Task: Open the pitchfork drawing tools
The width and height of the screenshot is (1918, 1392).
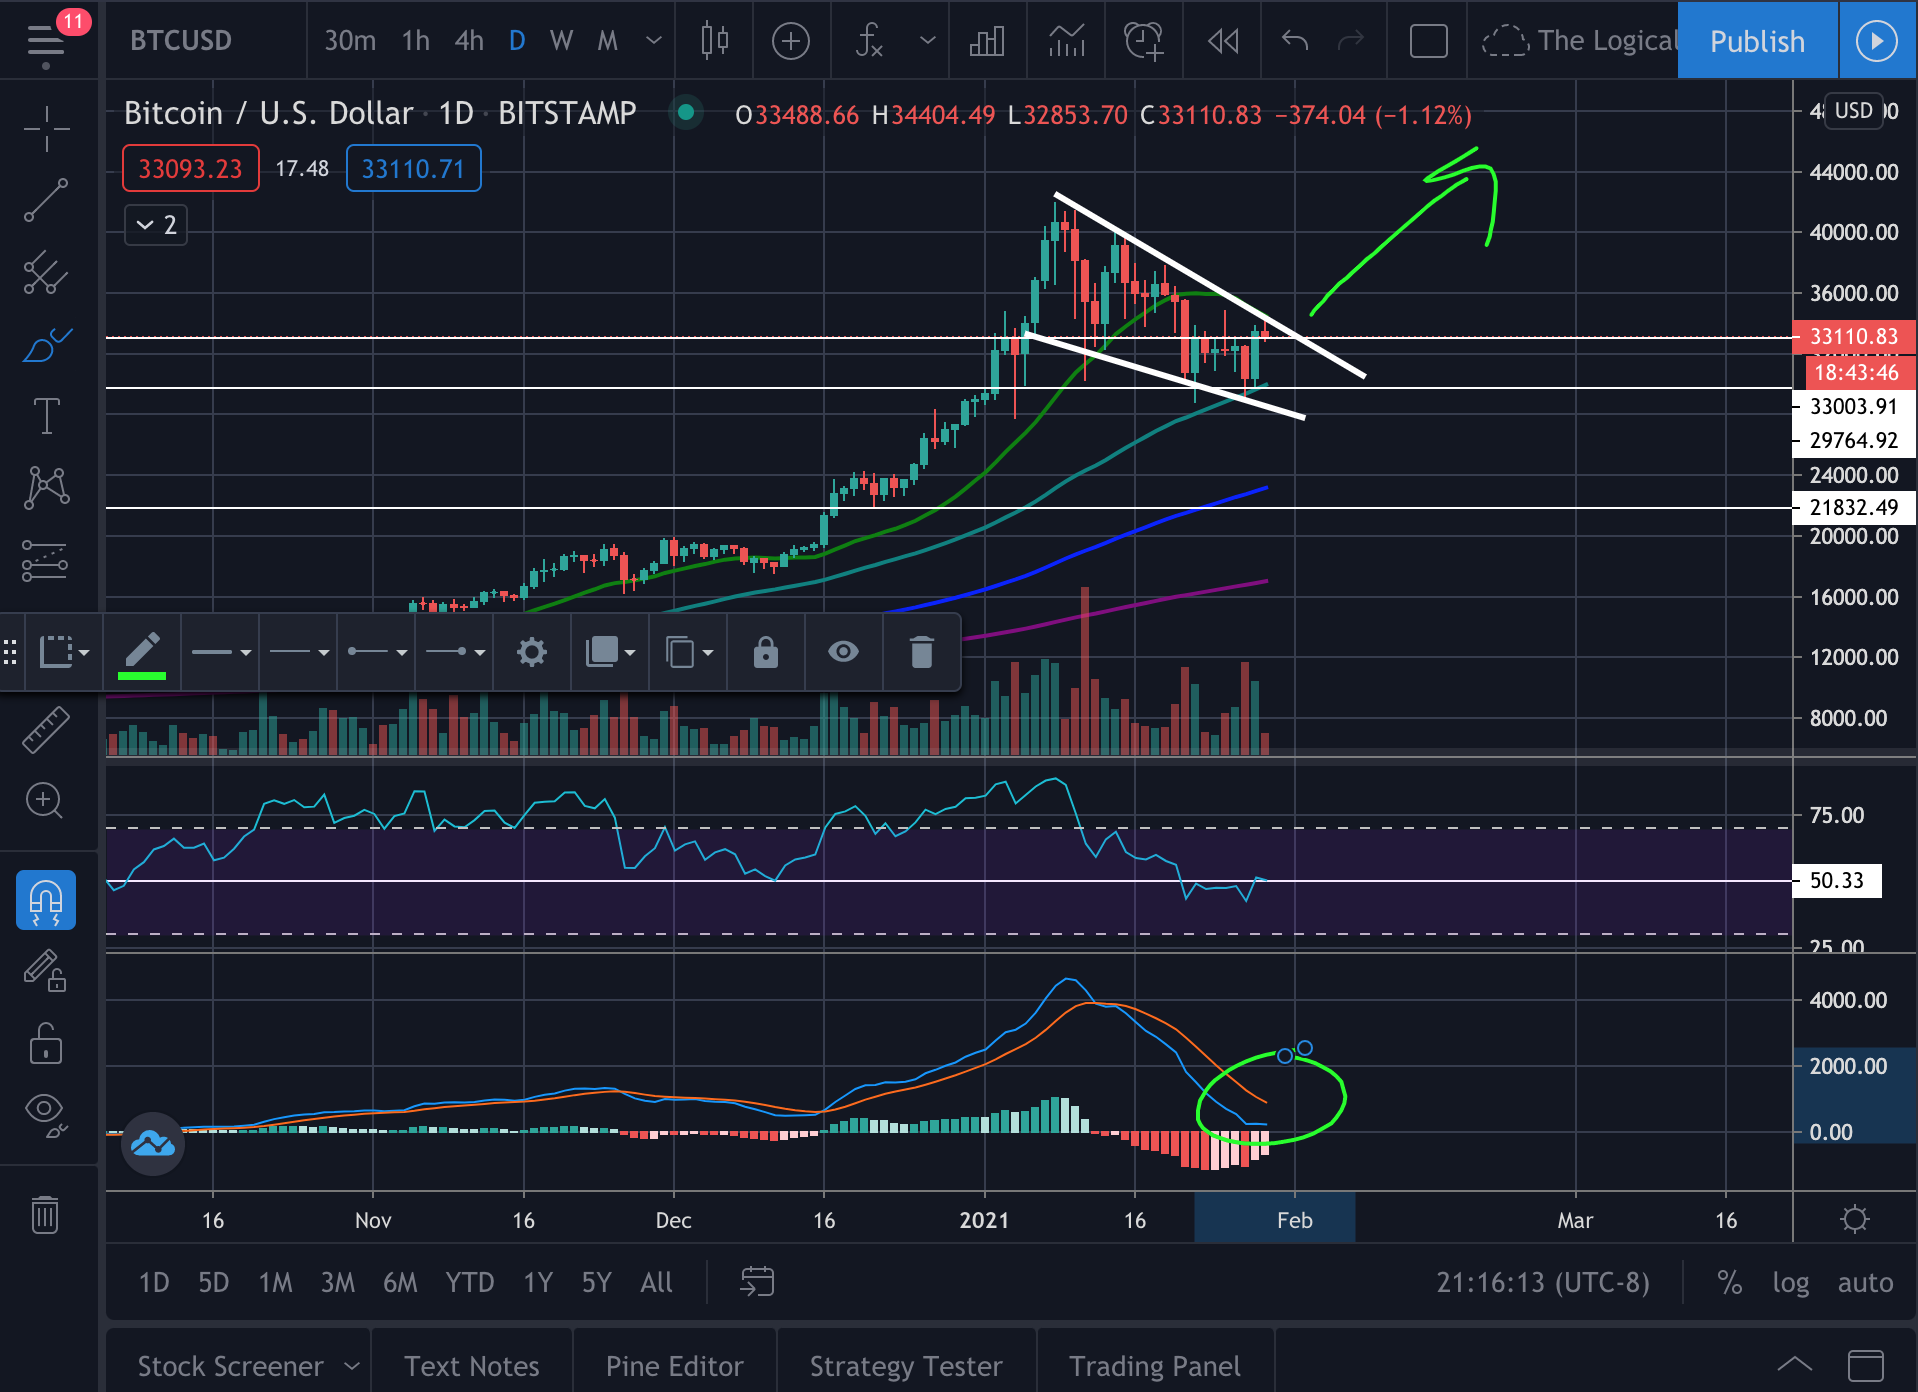Action: click(46, 272)
